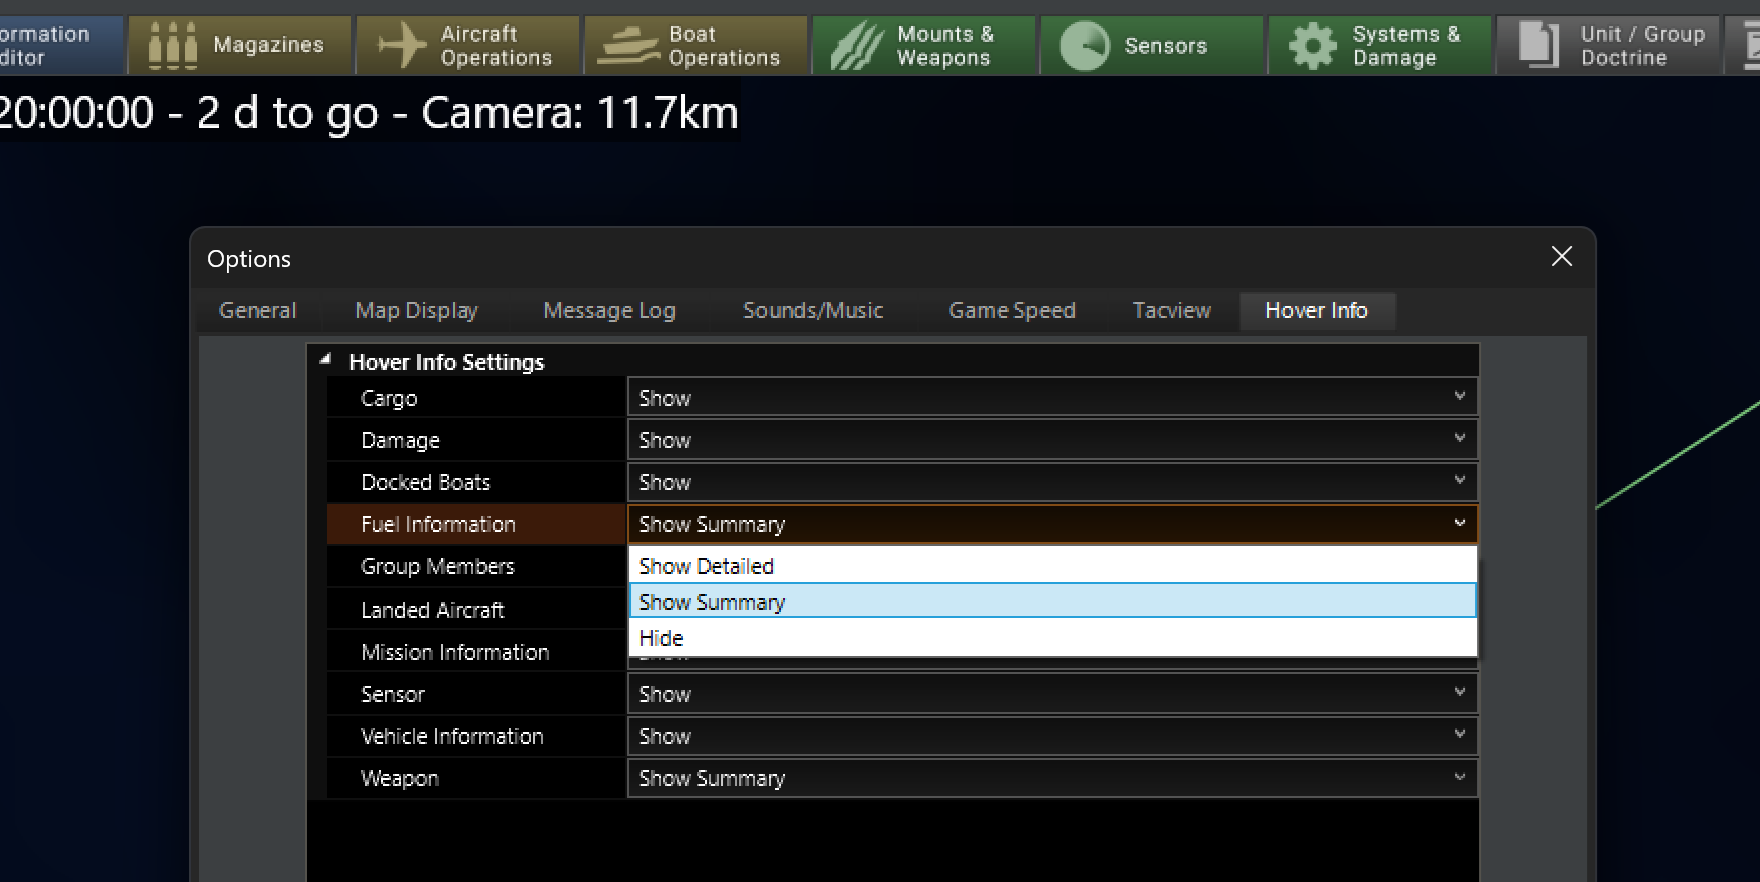Open the Vehicle Information dropdown
This screenshot has height=882, width=1760.
[1052, 735]
